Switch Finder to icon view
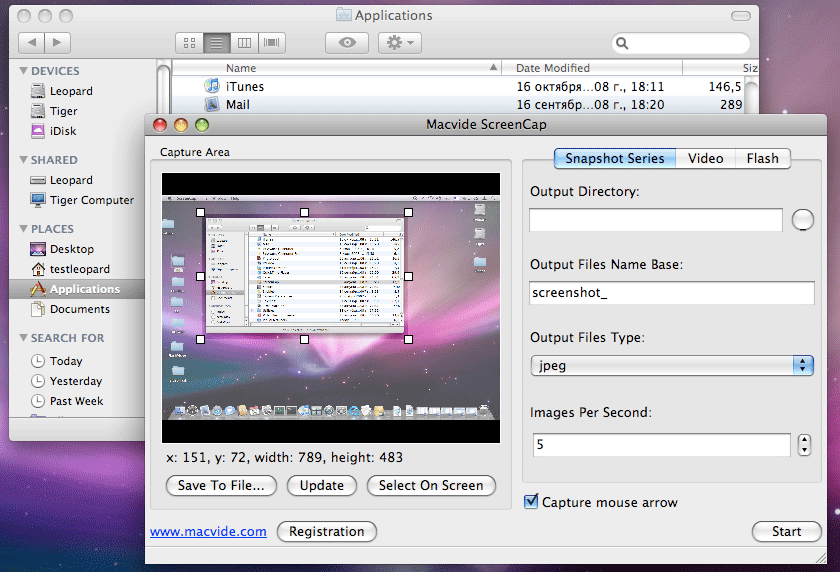840x572 pixels. click(x=190, y=43)
